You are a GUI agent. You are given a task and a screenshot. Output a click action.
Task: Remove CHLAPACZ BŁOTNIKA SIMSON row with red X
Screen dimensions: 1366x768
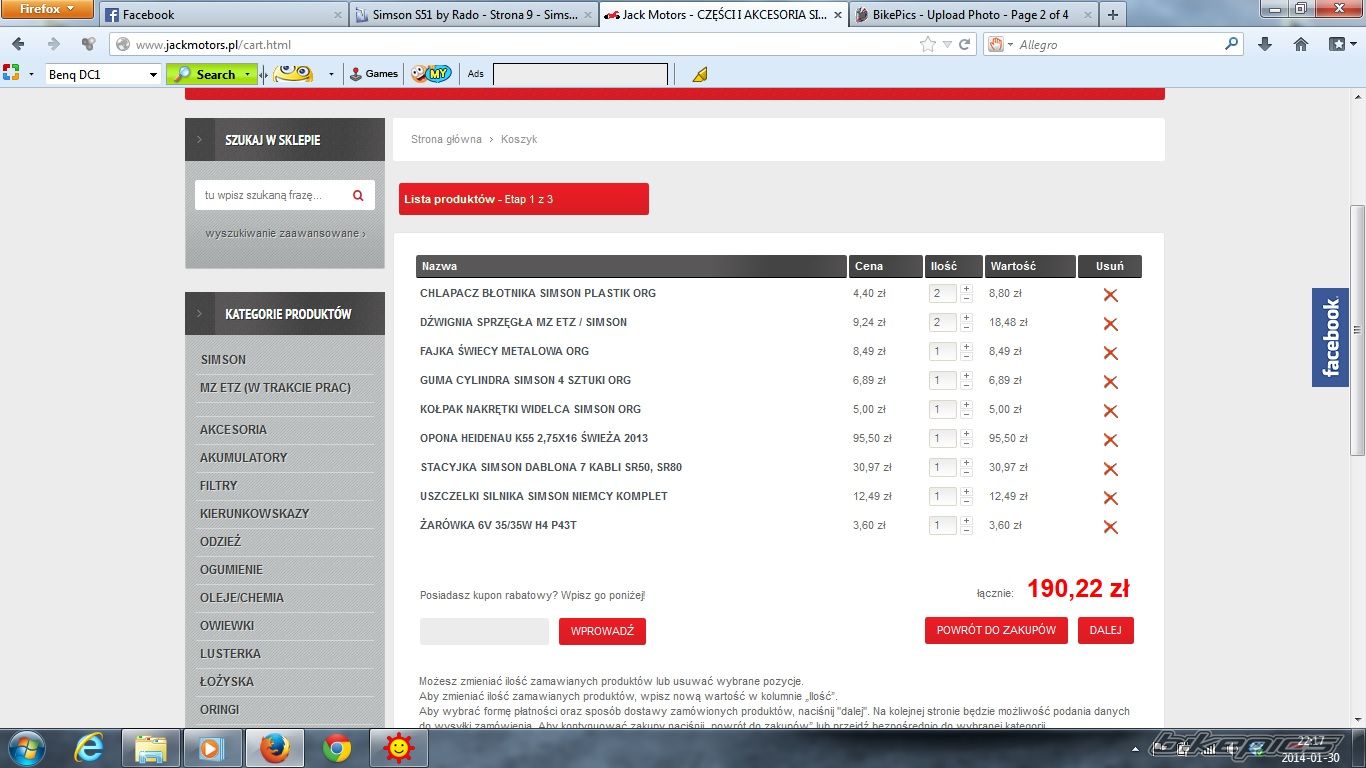(1110, 295)
